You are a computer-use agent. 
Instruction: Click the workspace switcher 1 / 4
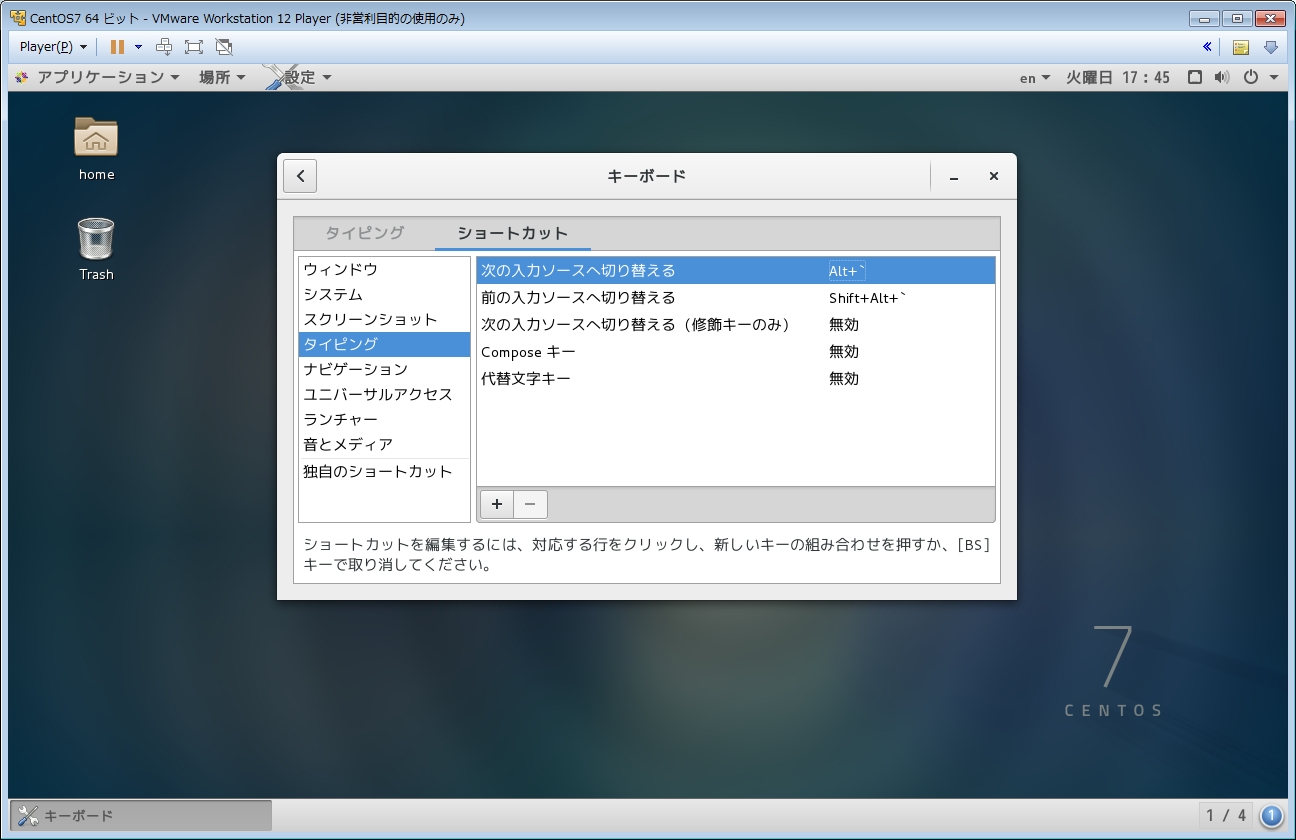(x=1226, y=815)
